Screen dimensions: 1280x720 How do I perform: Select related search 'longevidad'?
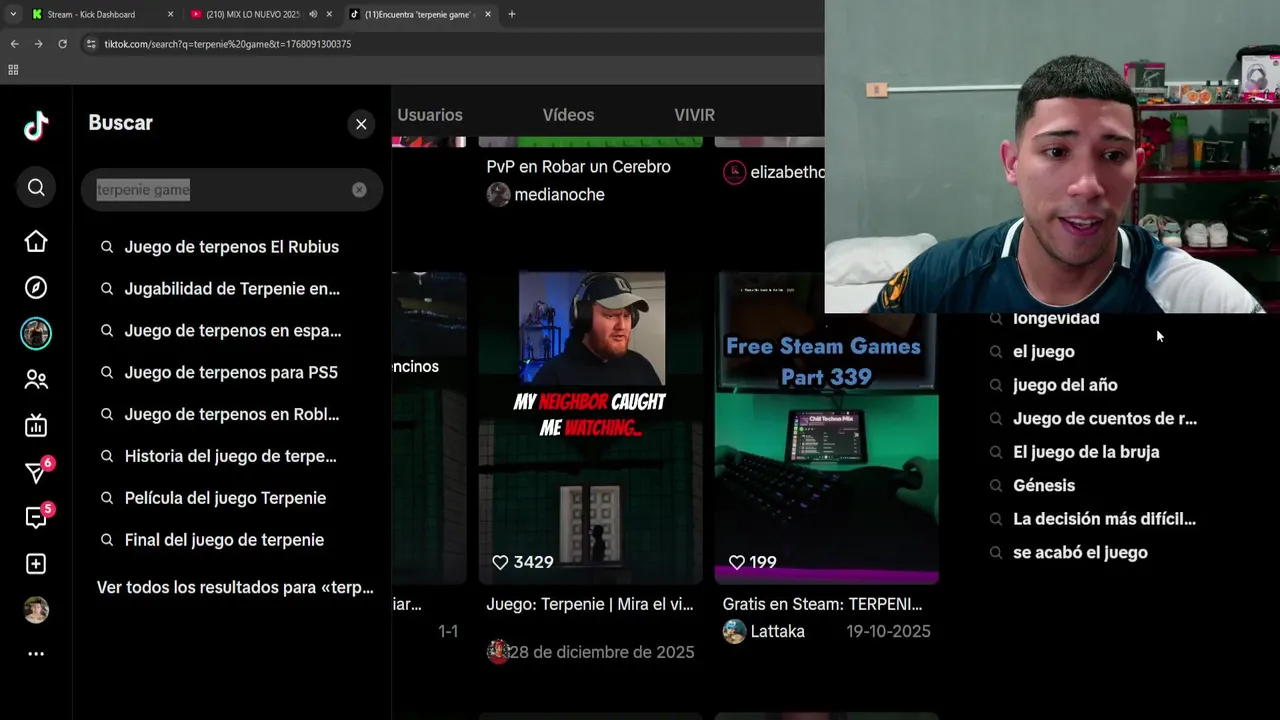pyautogui.click(x=1056, y=318)
